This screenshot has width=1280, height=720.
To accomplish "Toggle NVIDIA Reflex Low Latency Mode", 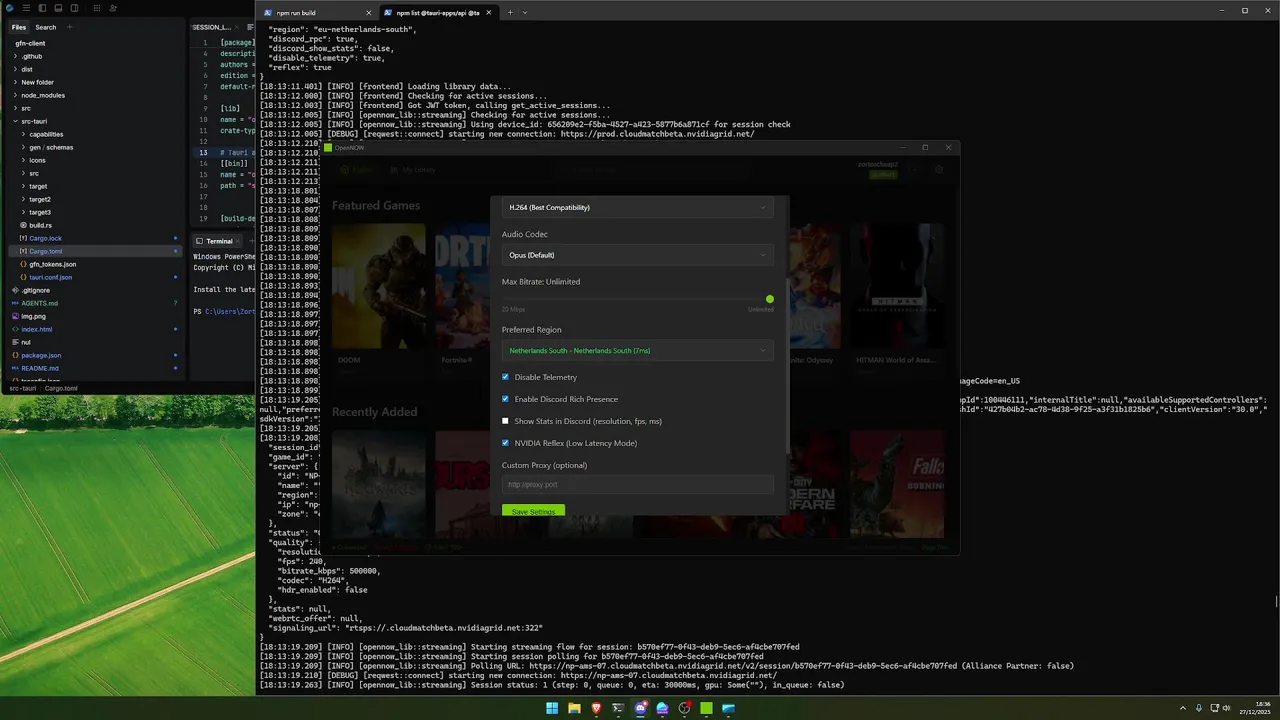I will click(506, 443).
